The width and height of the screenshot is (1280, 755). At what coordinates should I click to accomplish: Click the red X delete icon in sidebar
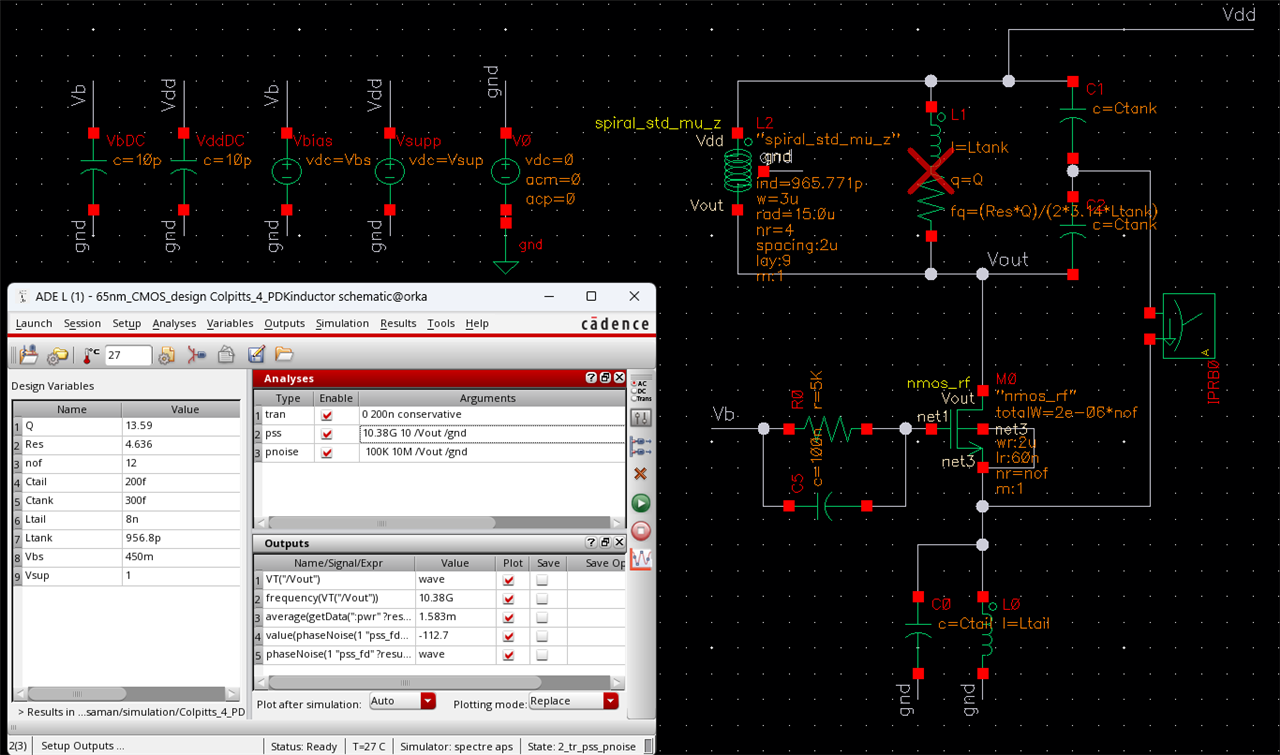coord(641,473)
